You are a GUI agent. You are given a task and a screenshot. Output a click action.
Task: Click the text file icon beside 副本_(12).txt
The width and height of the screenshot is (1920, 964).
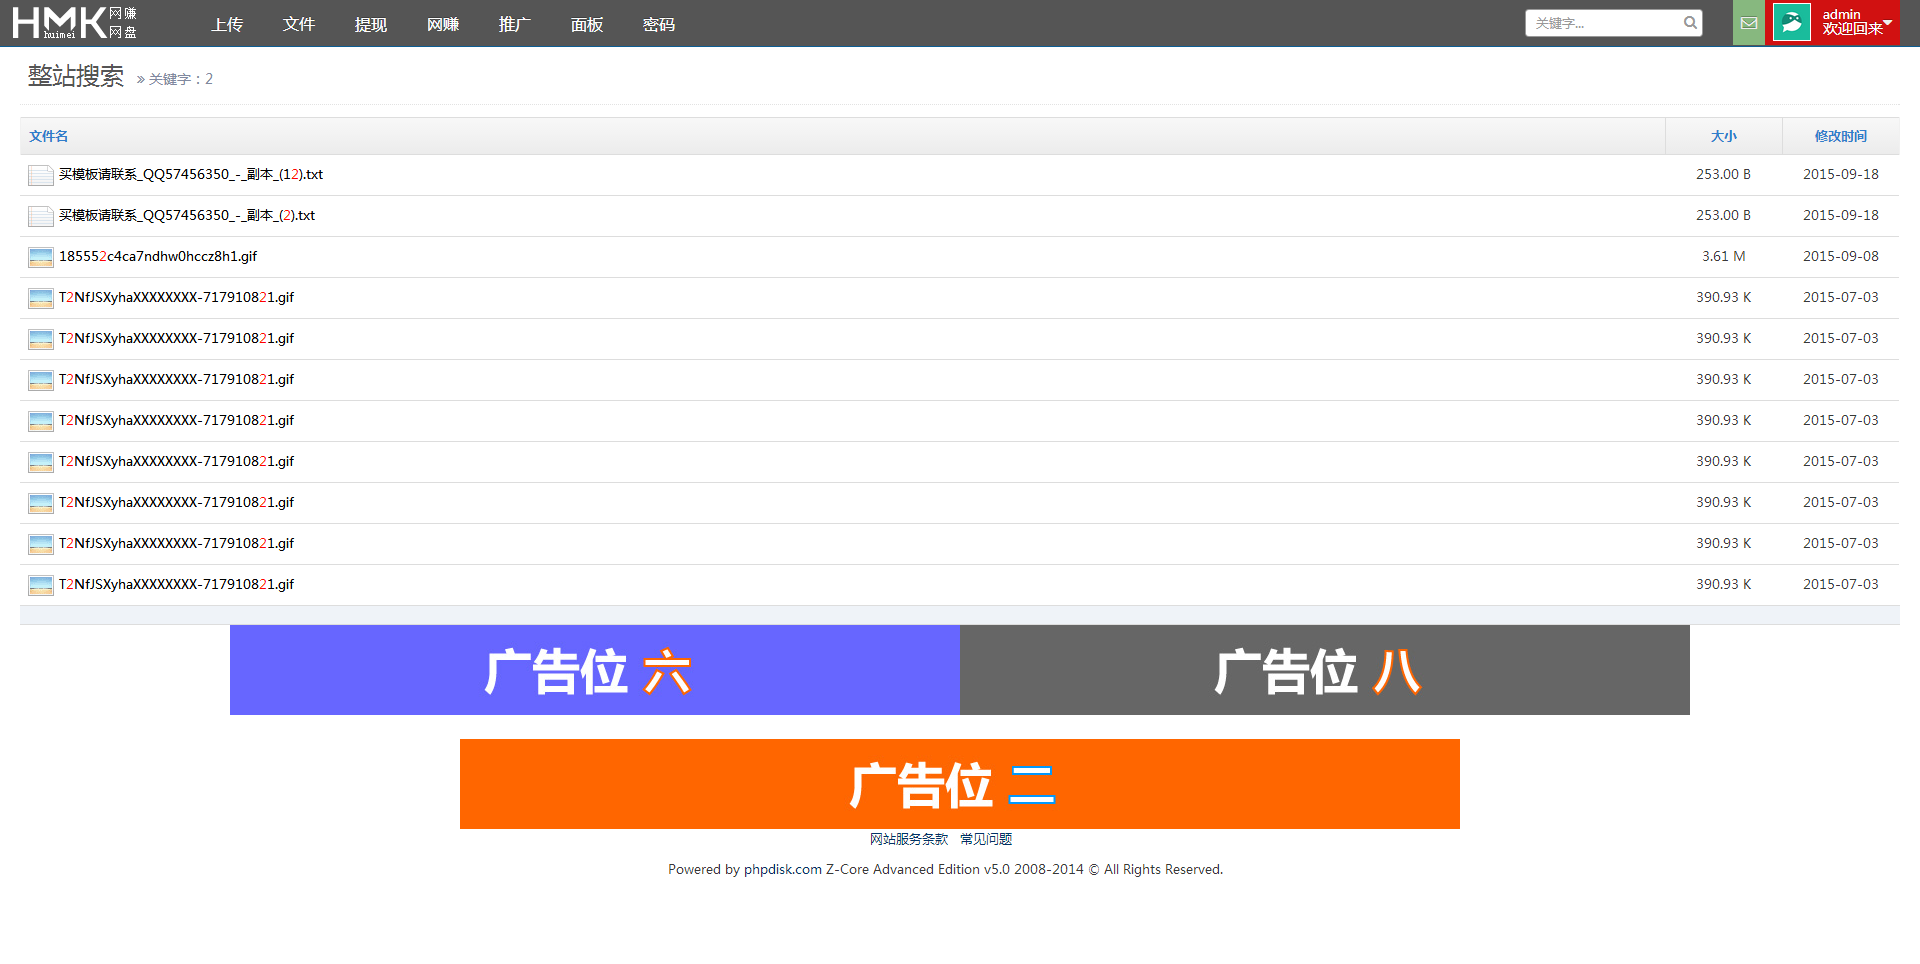(40, 174)
